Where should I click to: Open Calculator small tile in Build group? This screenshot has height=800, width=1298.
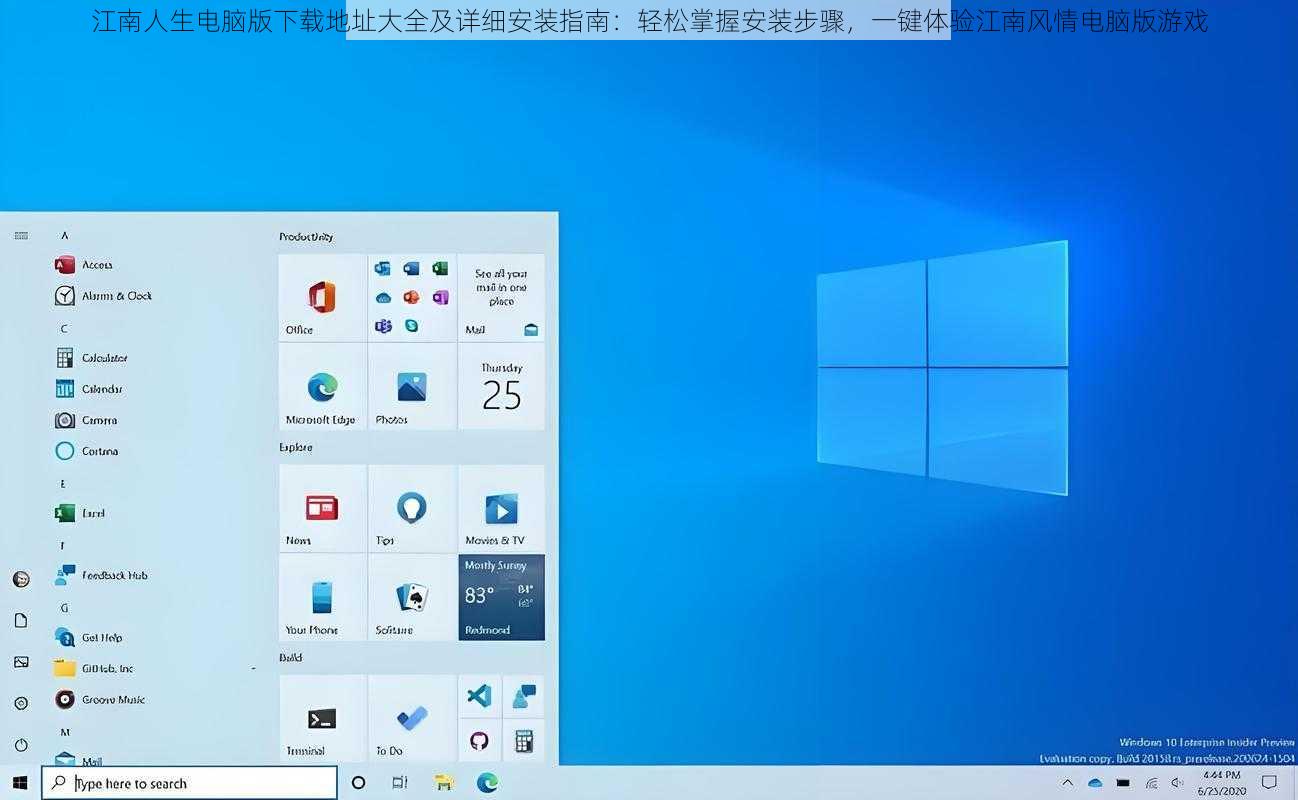(523, 741)
